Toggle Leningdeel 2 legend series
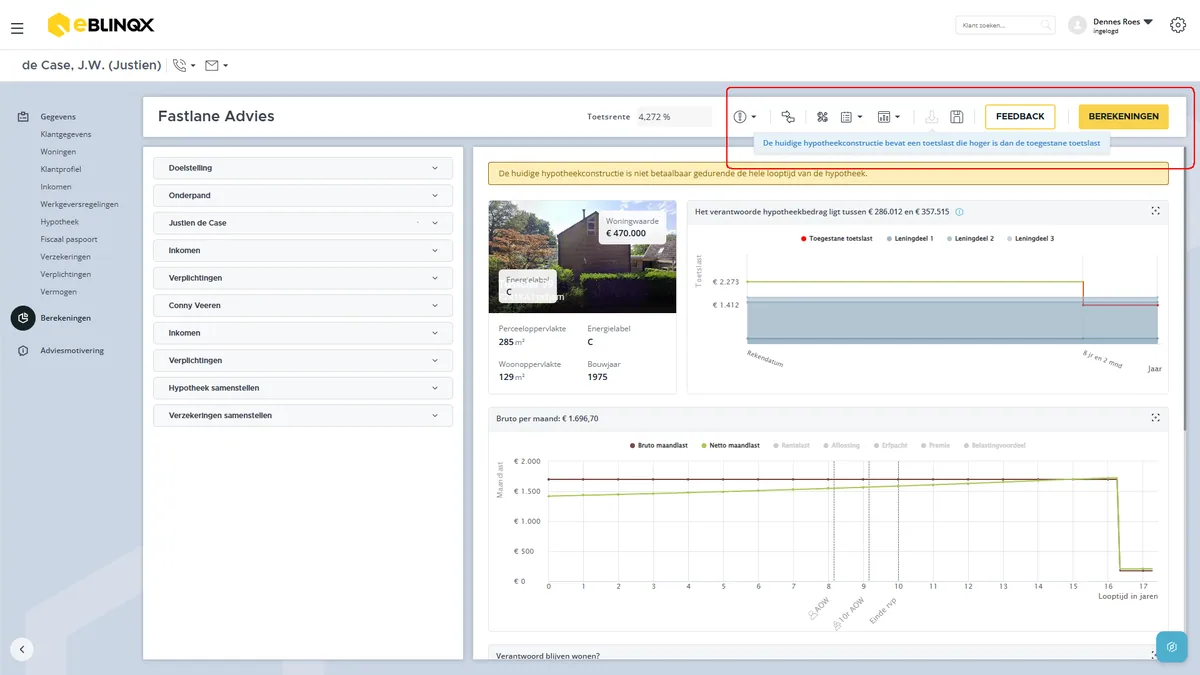Screen dimensions: 1200x675 coord(970,239)
